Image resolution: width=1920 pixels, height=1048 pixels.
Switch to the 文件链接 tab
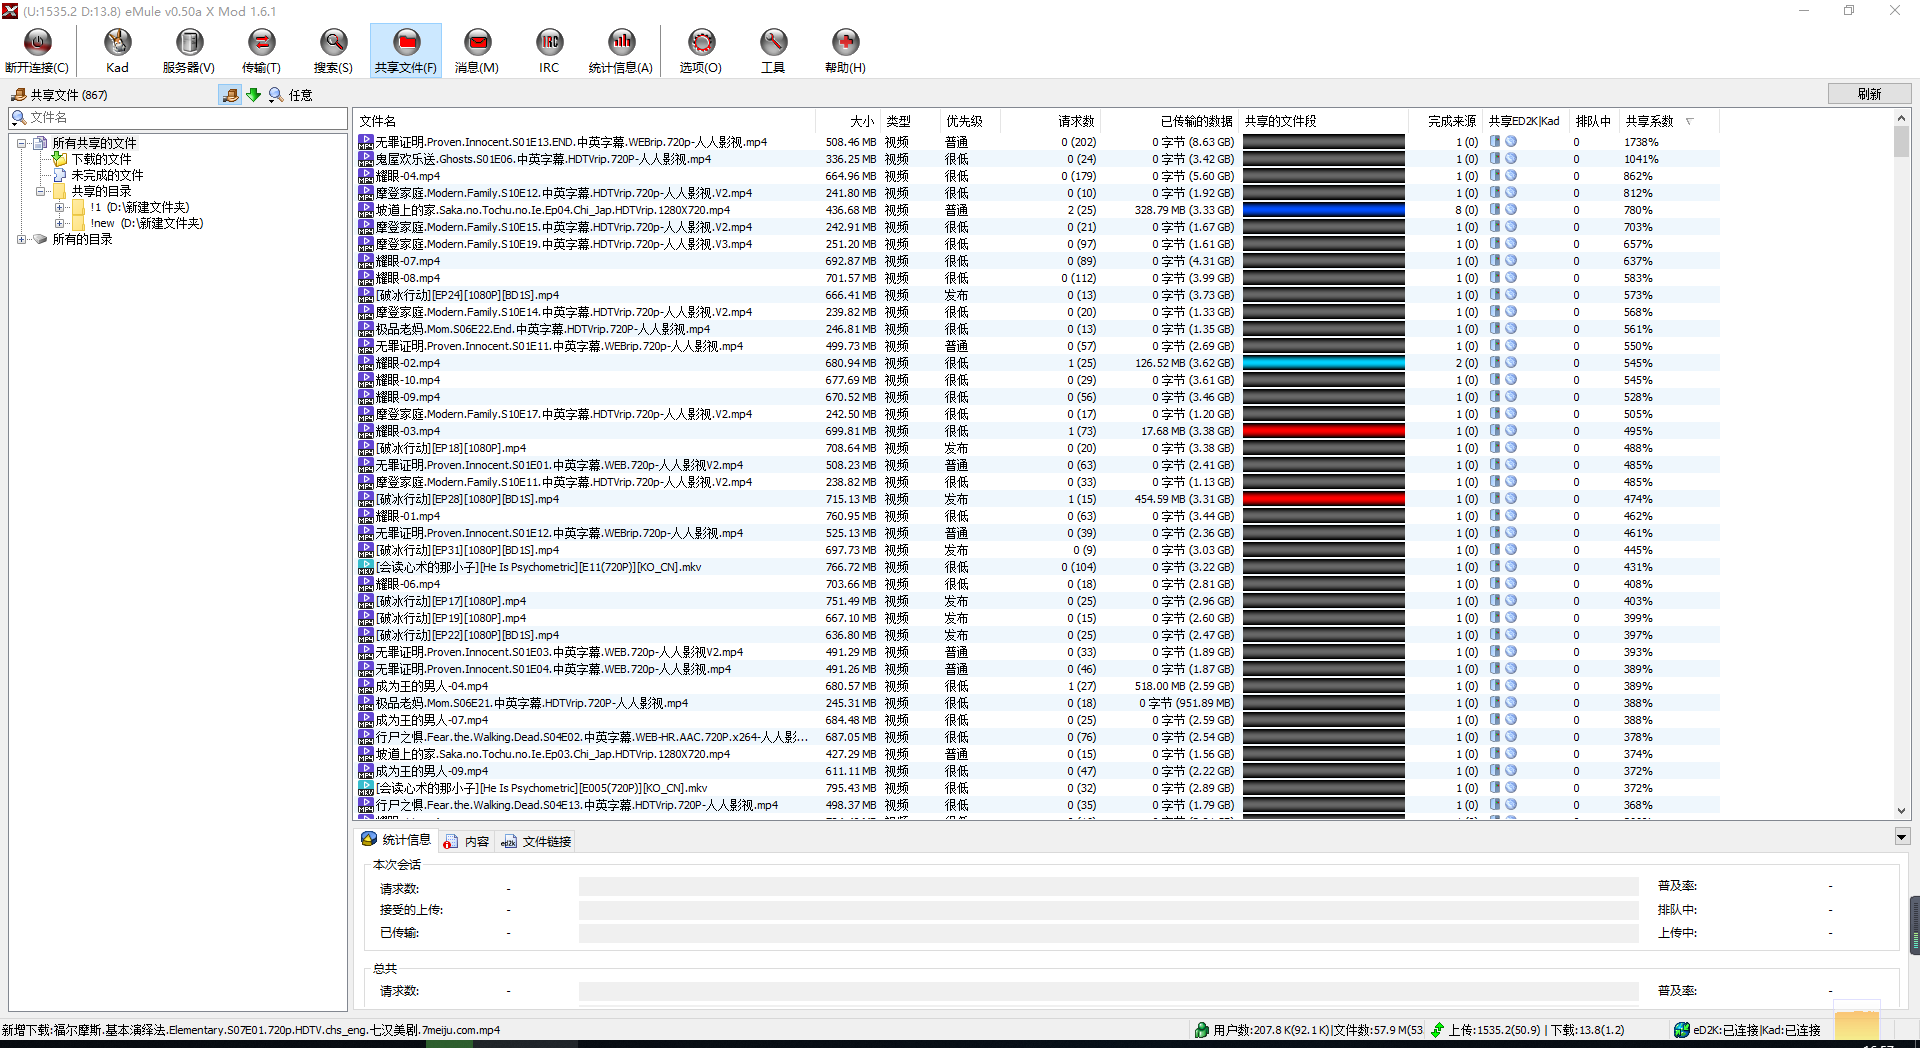[x=537, y=841]
